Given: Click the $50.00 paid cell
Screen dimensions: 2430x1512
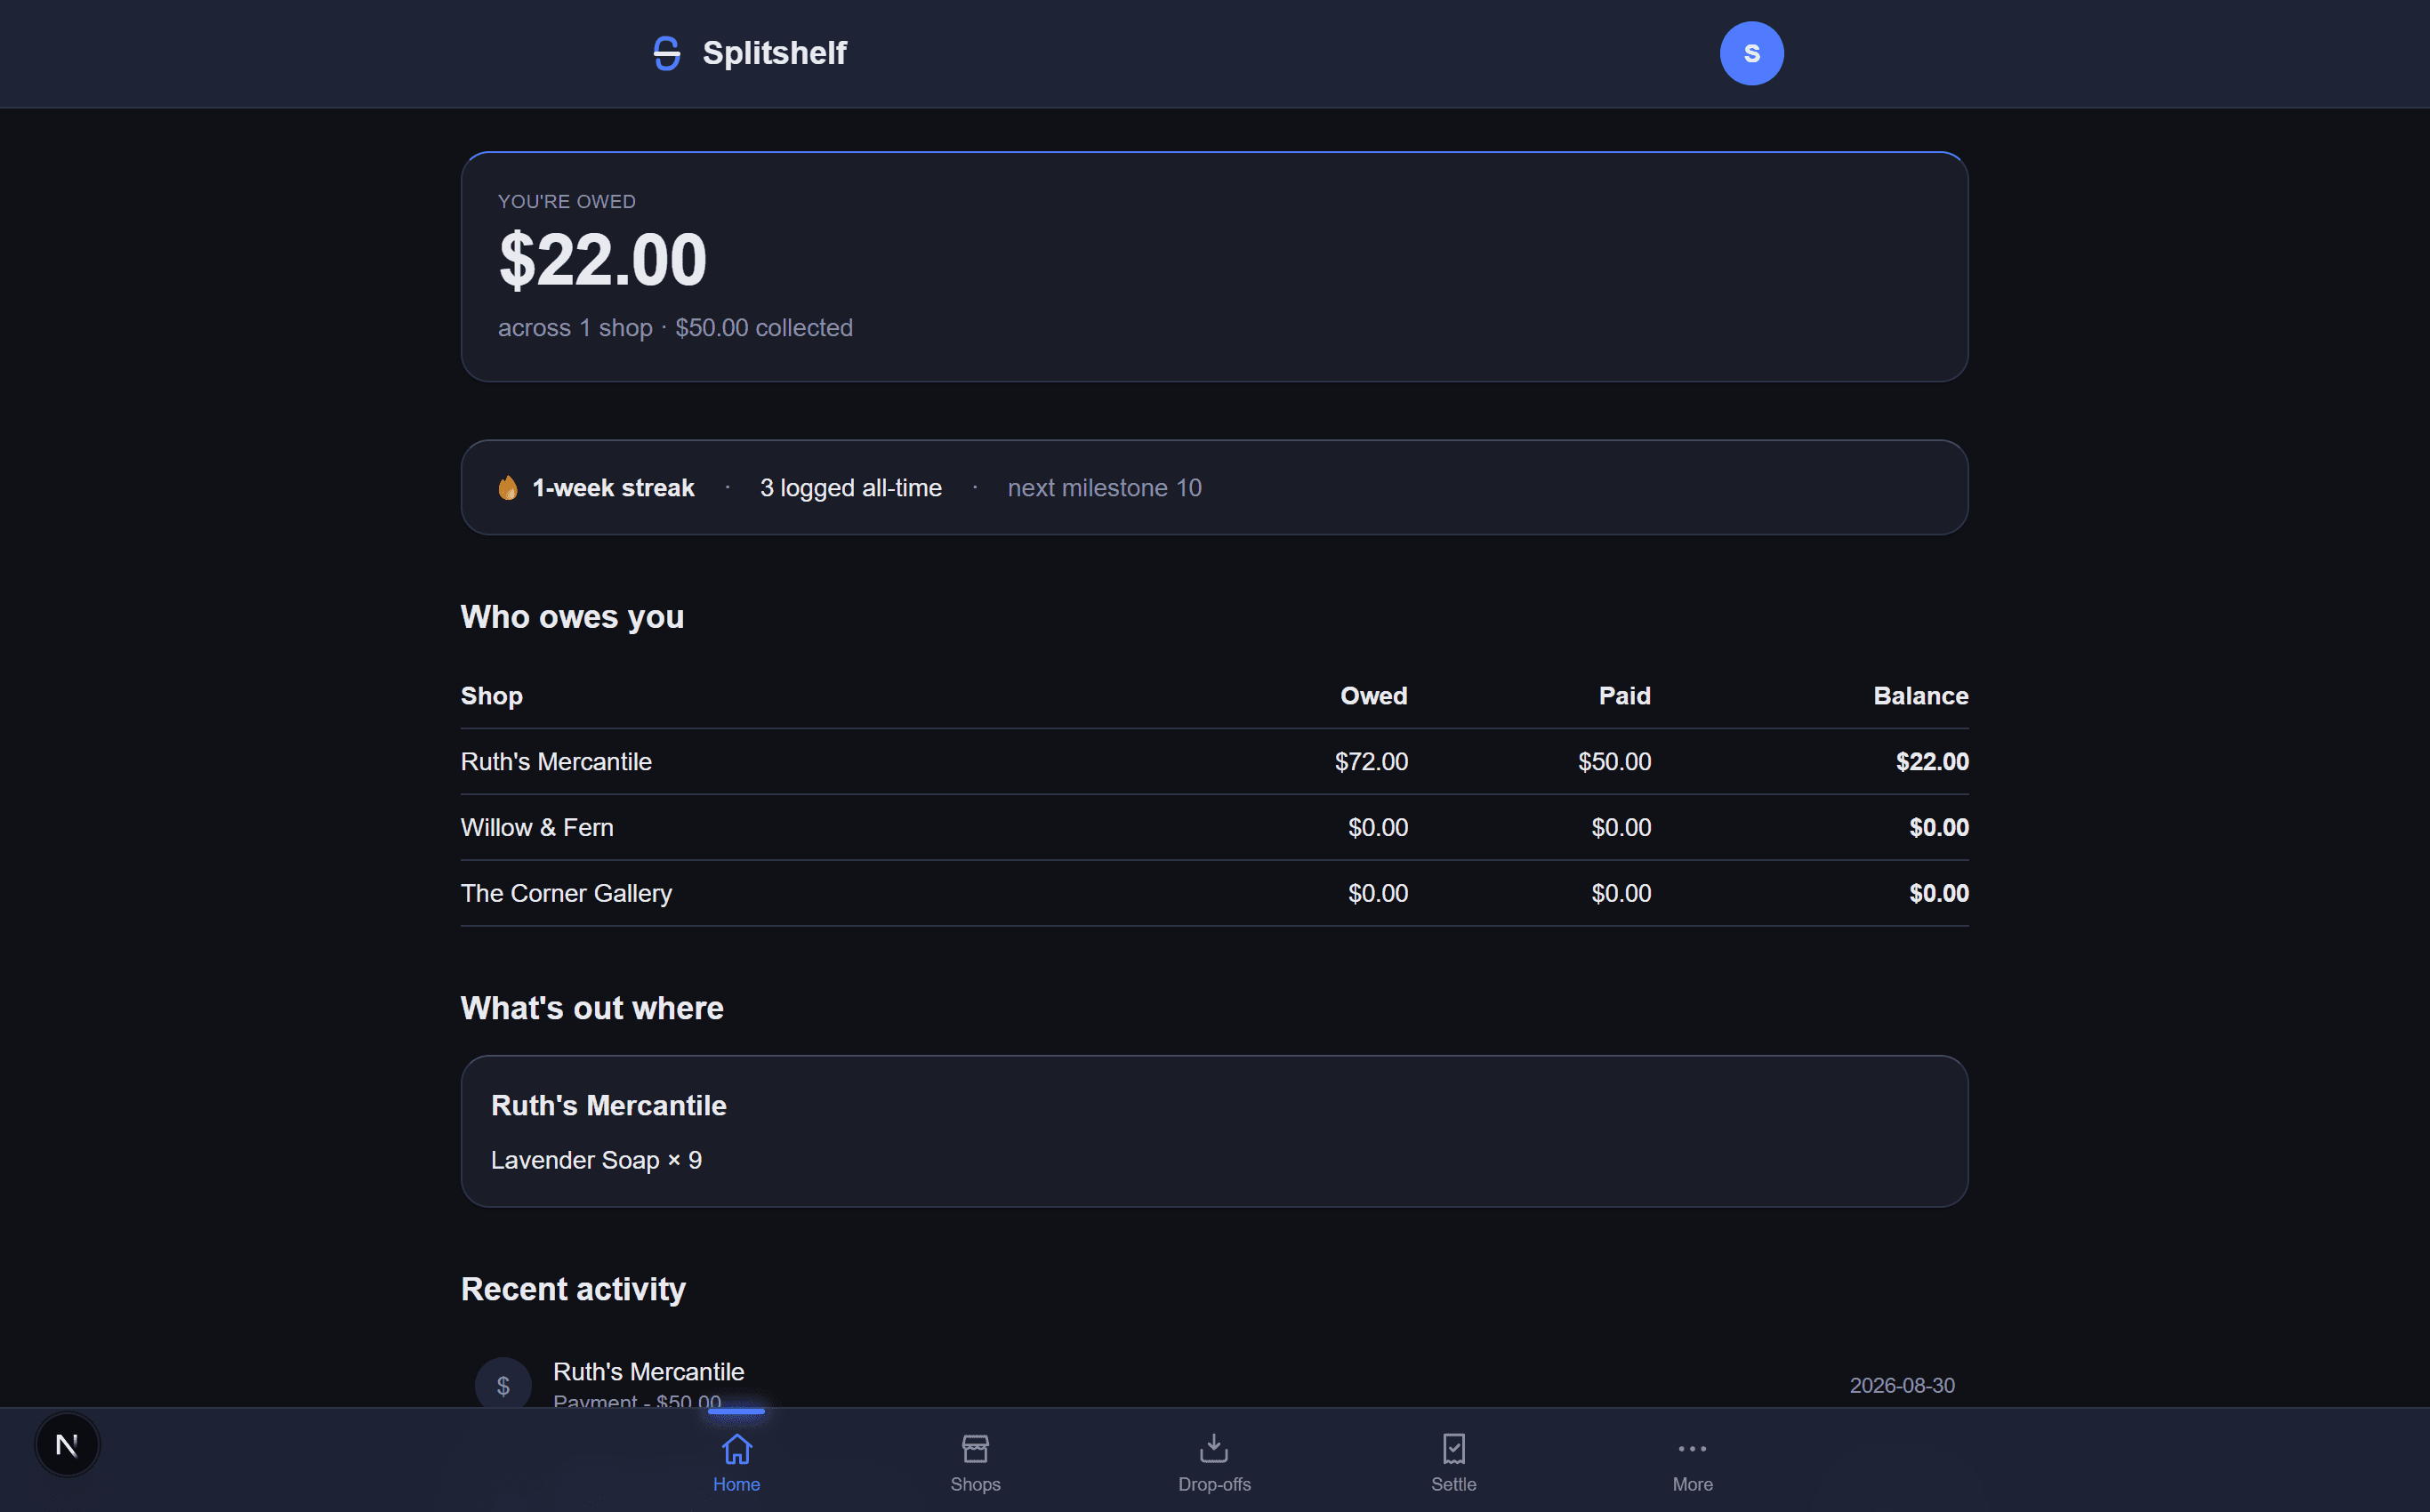Looking at the screenshot, I should [1614, 762].
